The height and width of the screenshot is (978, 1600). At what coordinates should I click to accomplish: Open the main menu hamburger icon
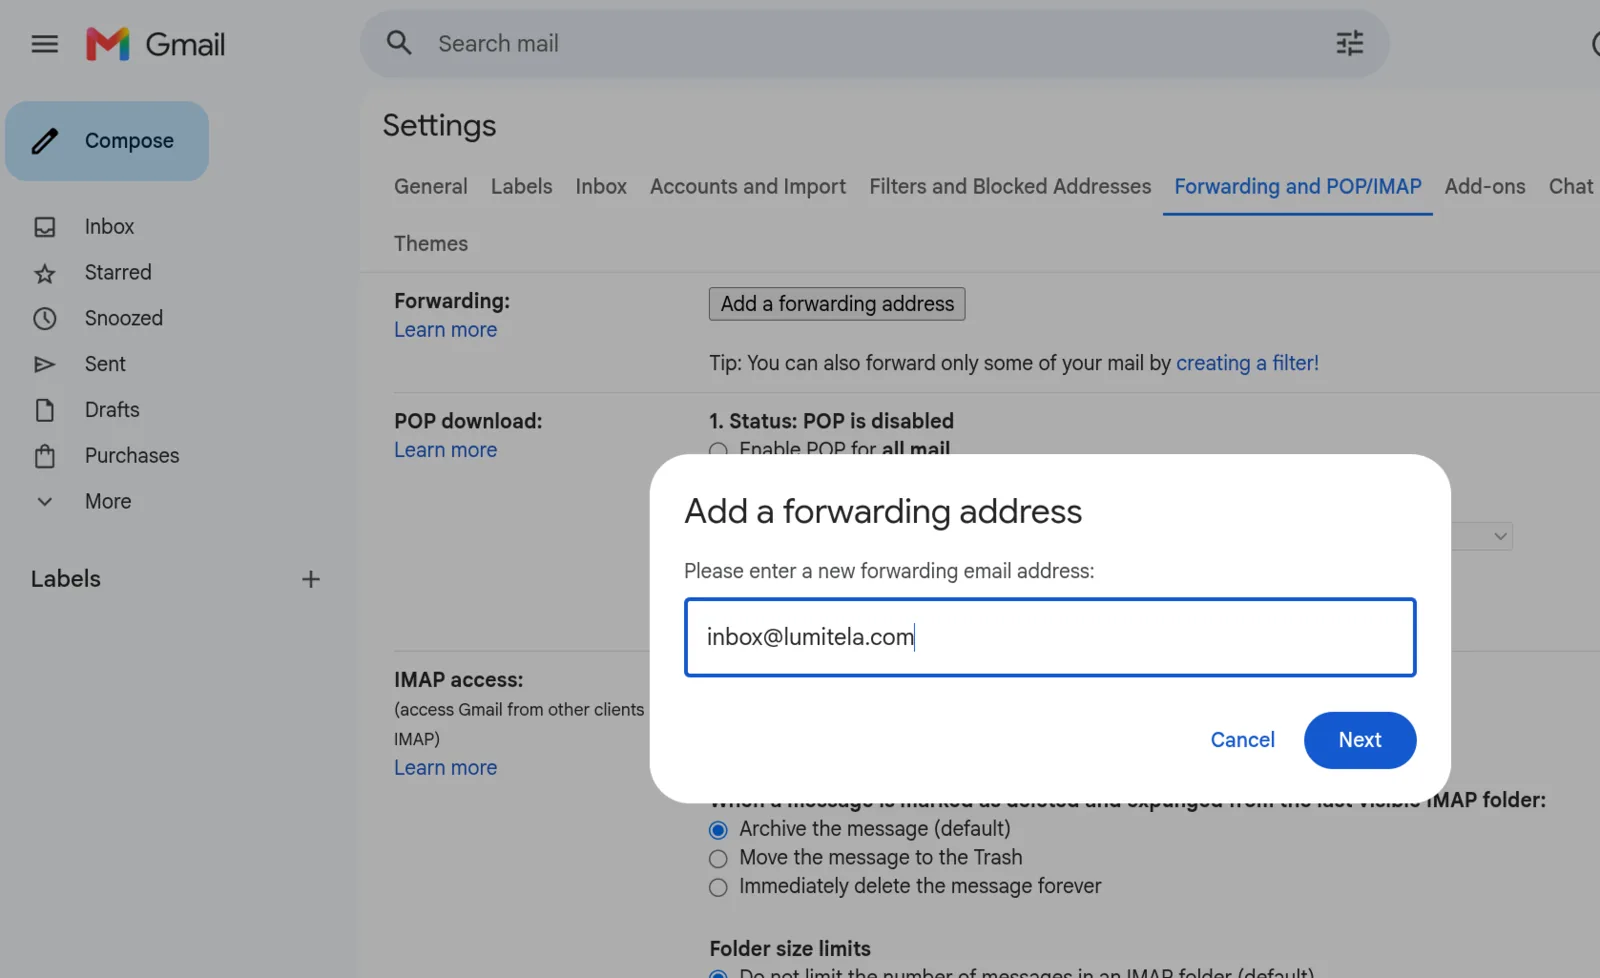click(45, 44)
